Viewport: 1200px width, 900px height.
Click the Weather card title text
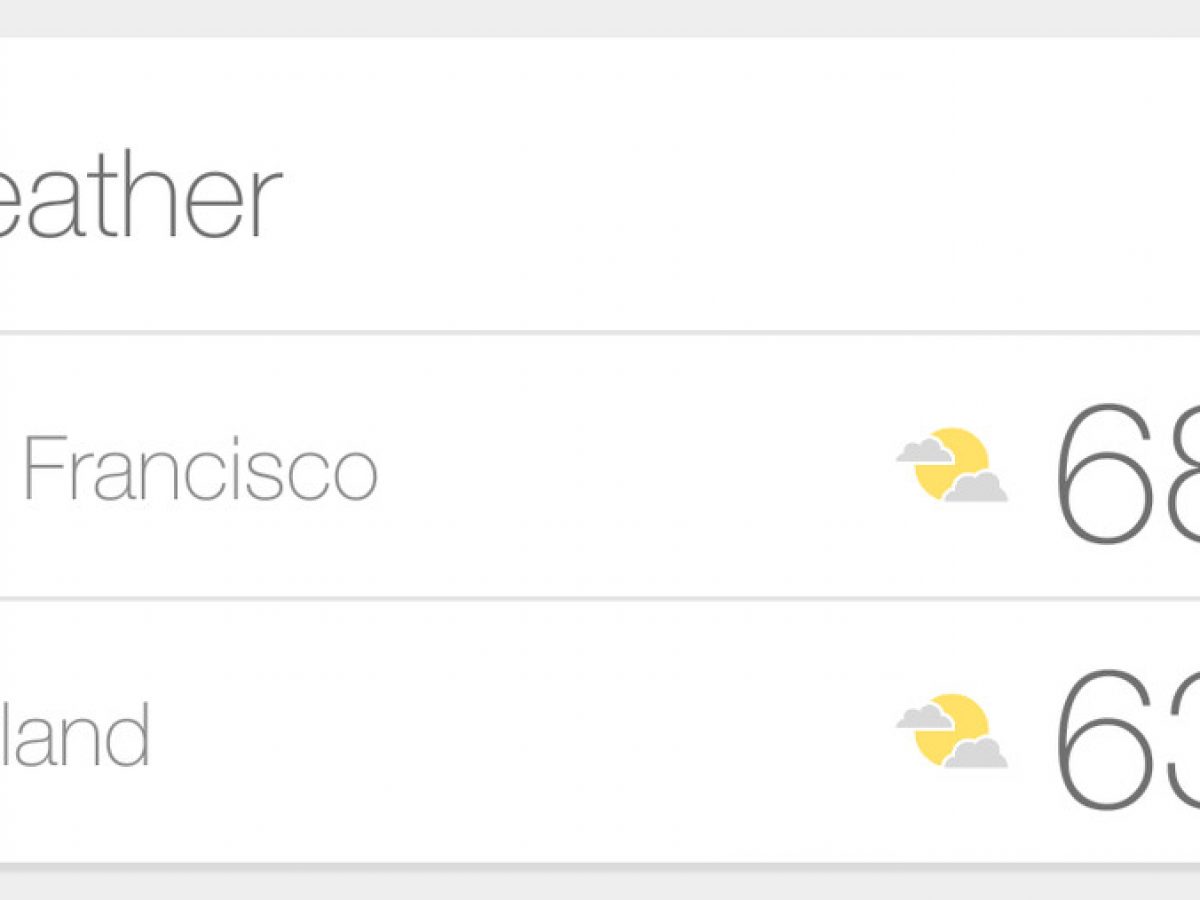tap(140, 198)
